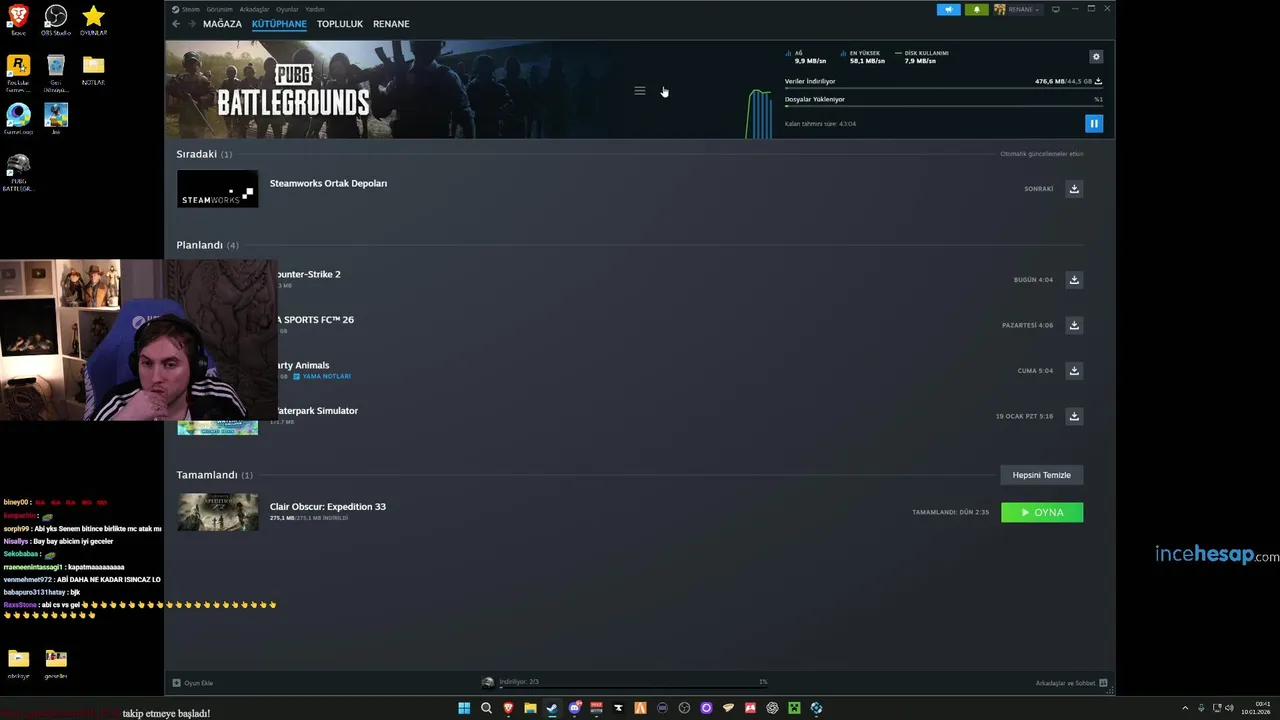Screen dimensions: 1280x720
Task: Open NOTLAR folder on desktop
Action: [94, 70]
